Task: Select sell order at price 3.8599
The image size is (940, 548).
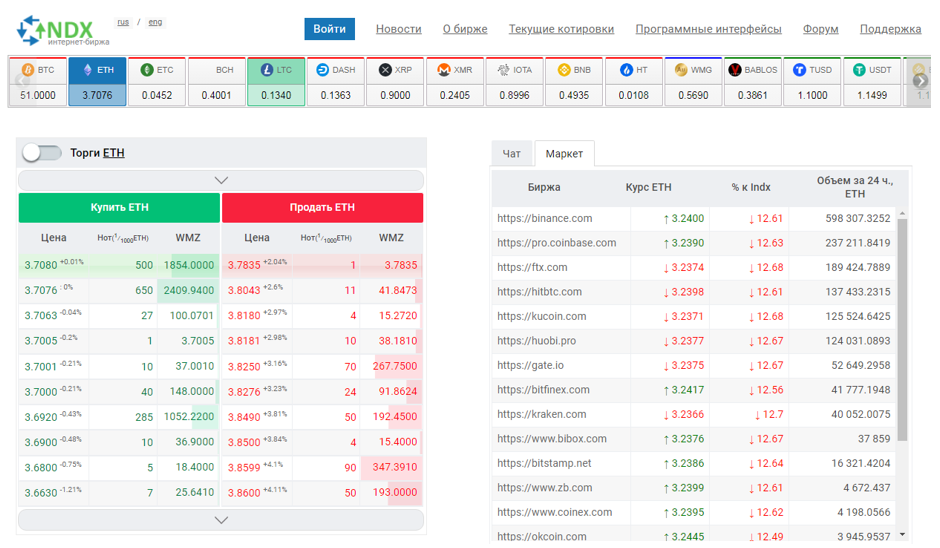Action: [323, 467]
